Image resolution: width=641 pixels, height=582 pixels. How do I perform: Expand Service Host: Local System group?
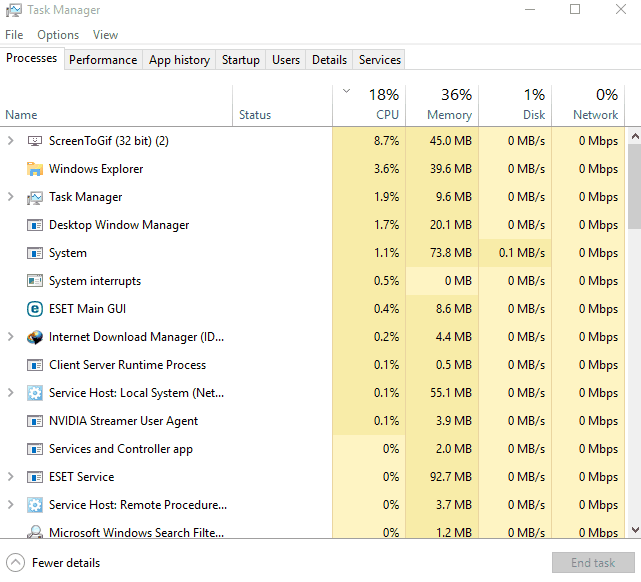[x=11, y=393]
